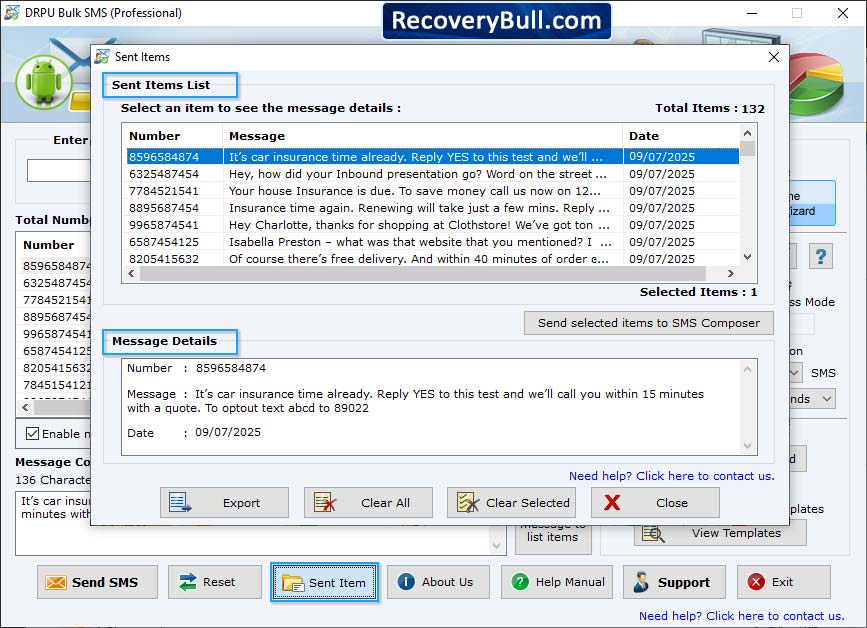Viewport: 867px width, 628px height.
Task: Select sent item row 6325487454
Action: [x=433, y=174]
